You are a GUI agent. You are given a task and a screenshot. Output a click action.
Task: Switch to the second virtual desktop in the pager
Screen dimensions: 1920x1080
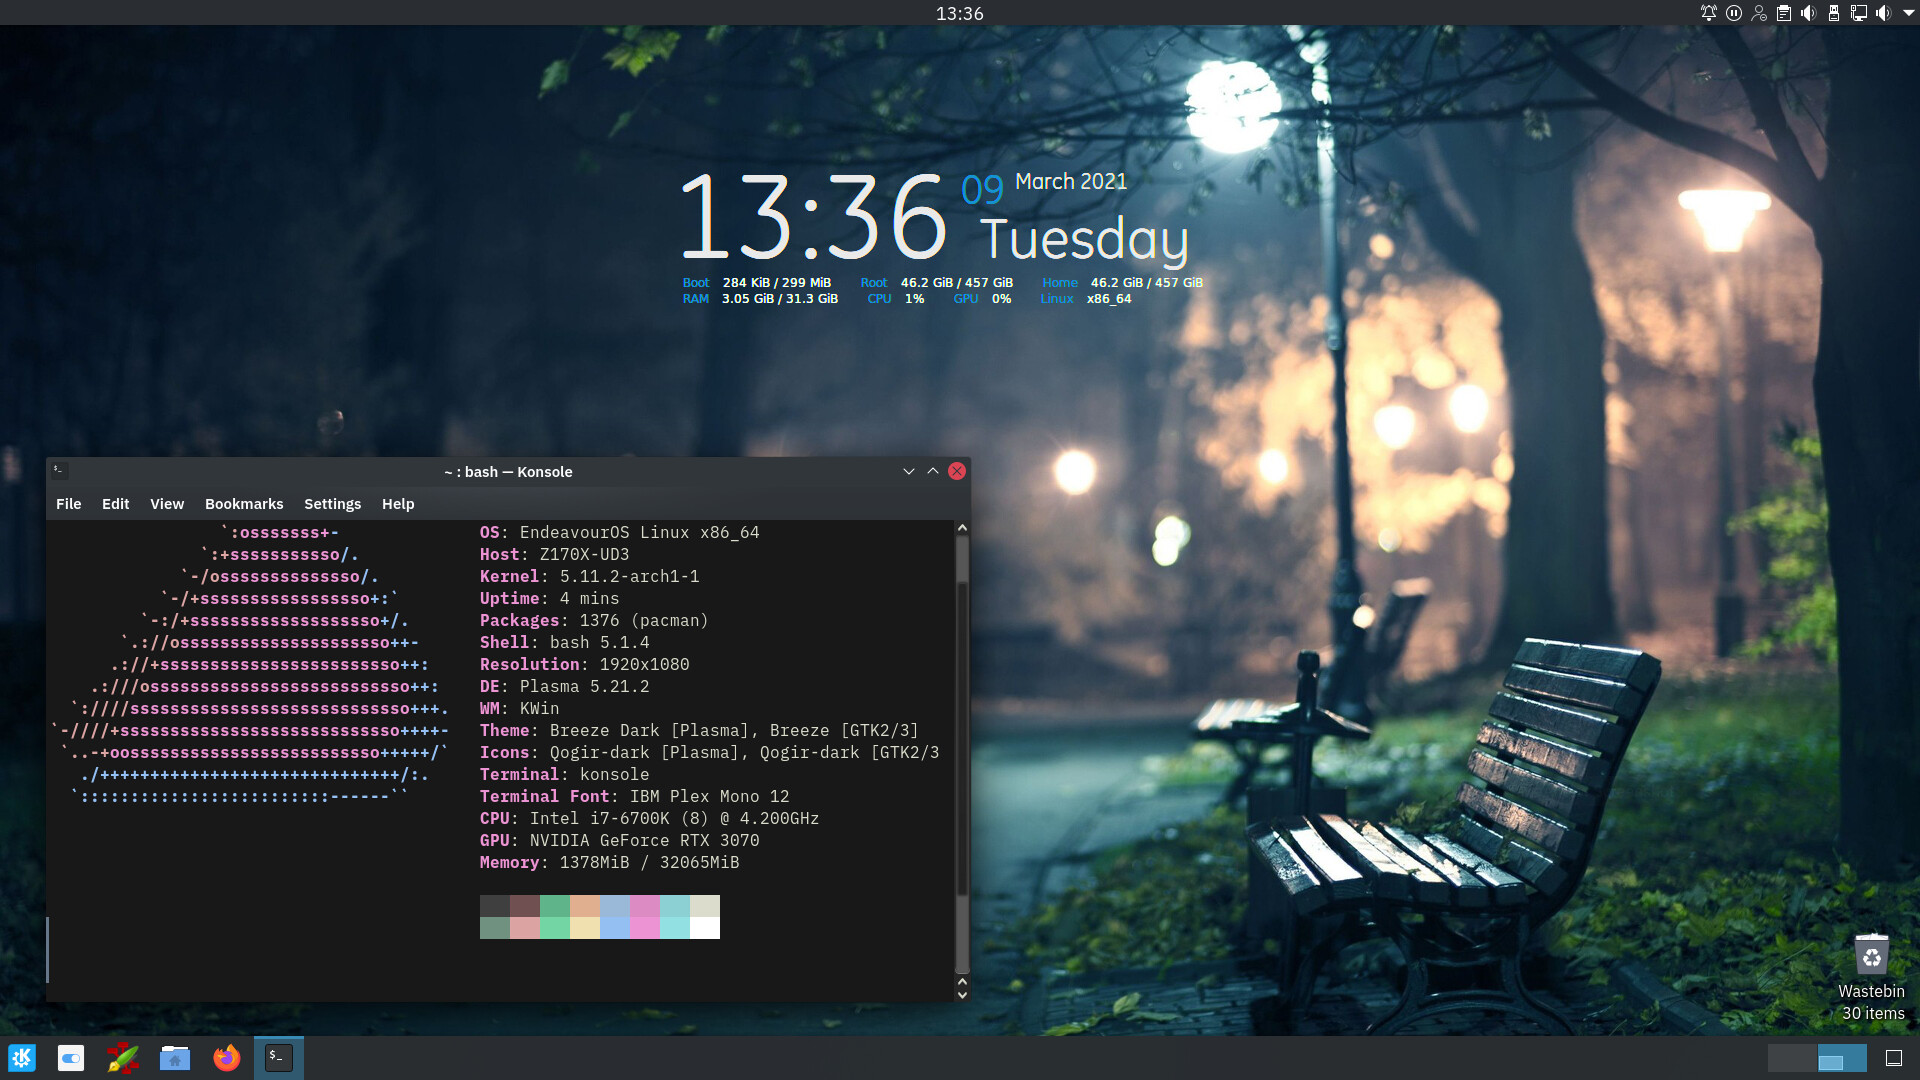click(1842, 1058)
